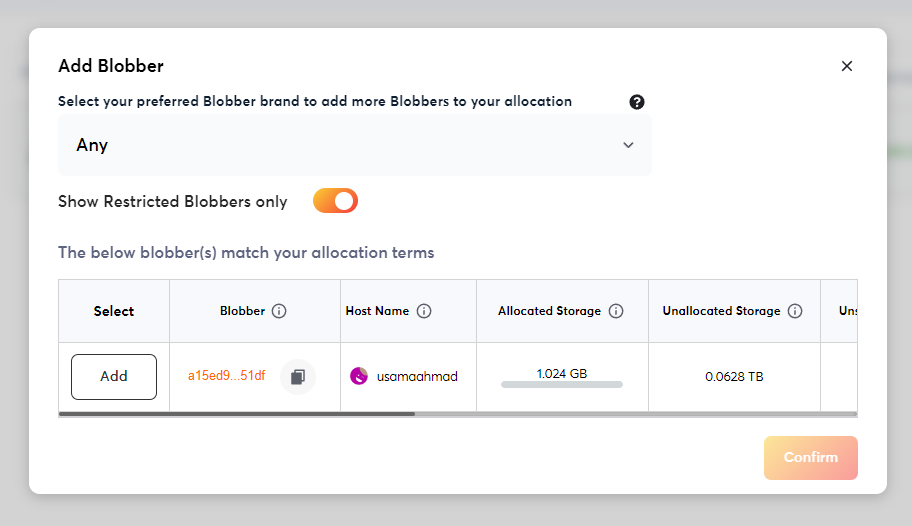Click the Confirm button
912x526 pixels.
811,458
